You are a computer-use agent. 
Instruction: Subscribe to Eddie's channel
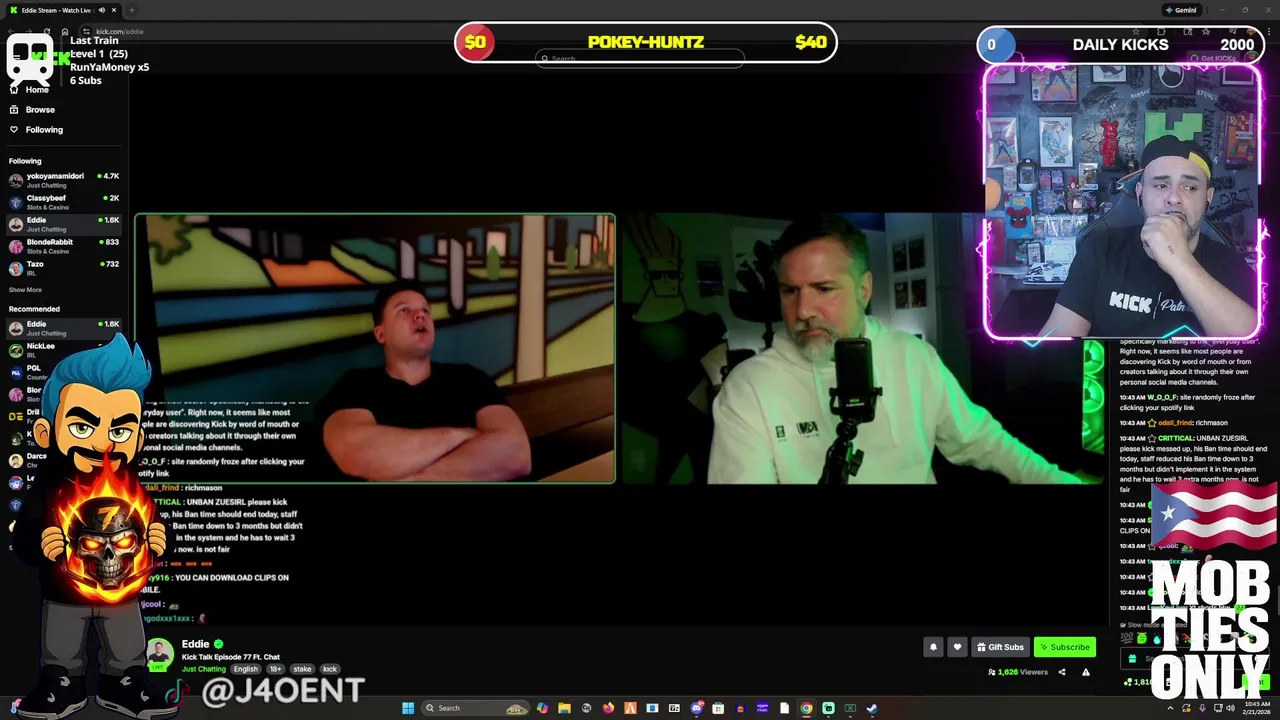click(1065, 647)
